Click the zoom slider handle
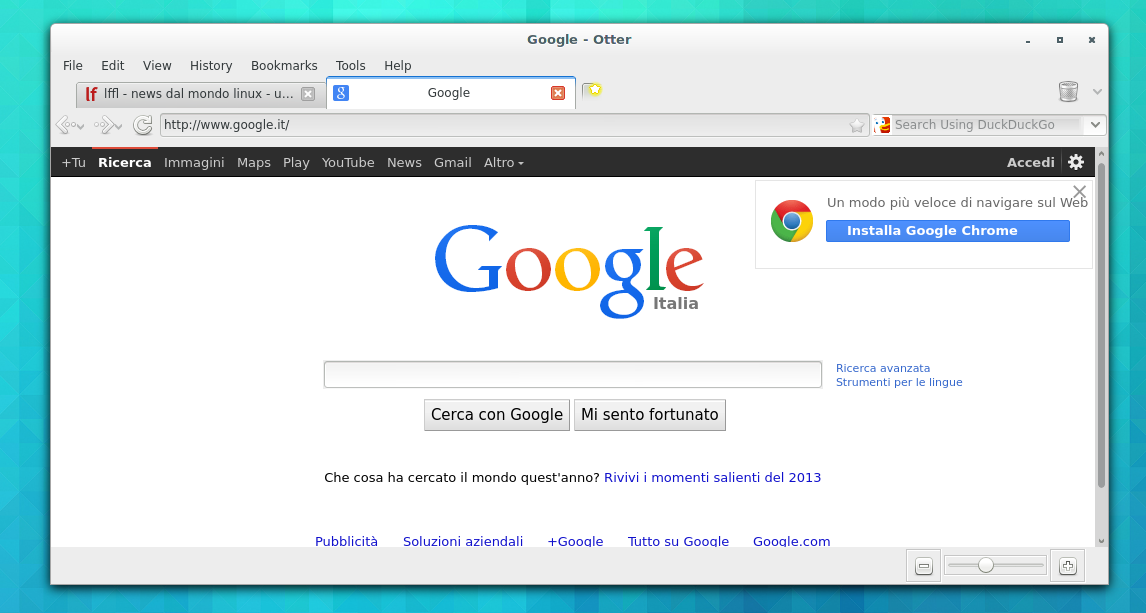Screen dimensions: 1146x613 (986, 566)
